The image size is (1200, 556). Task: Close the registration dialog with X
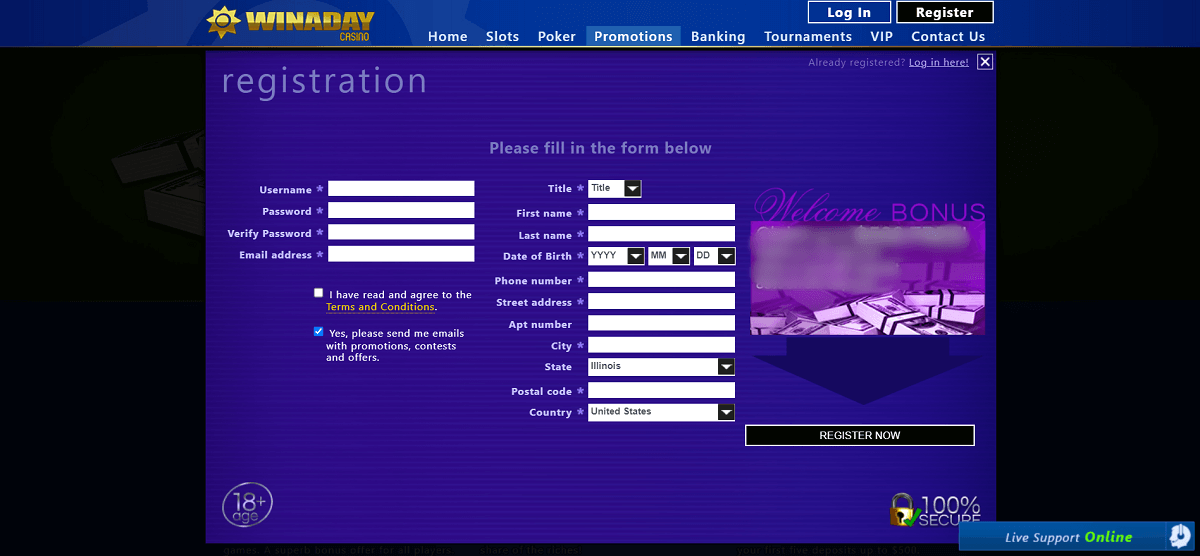coord(985,62)
